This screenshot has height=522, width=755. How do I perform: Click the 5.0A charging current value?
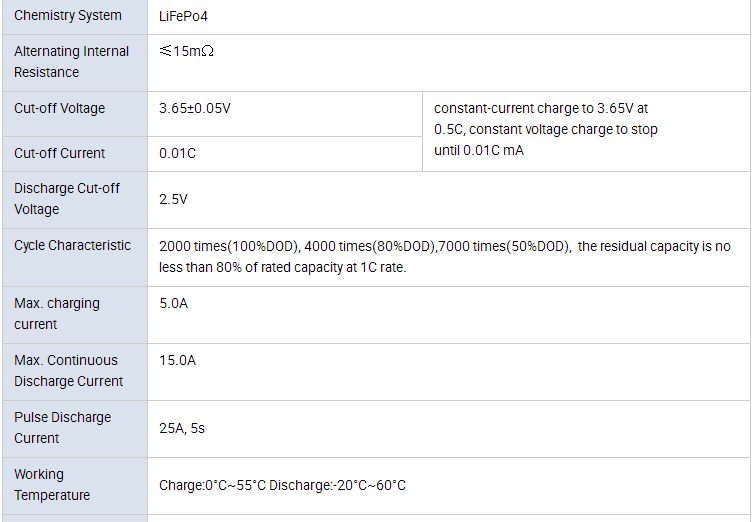(x=173, y=303)
